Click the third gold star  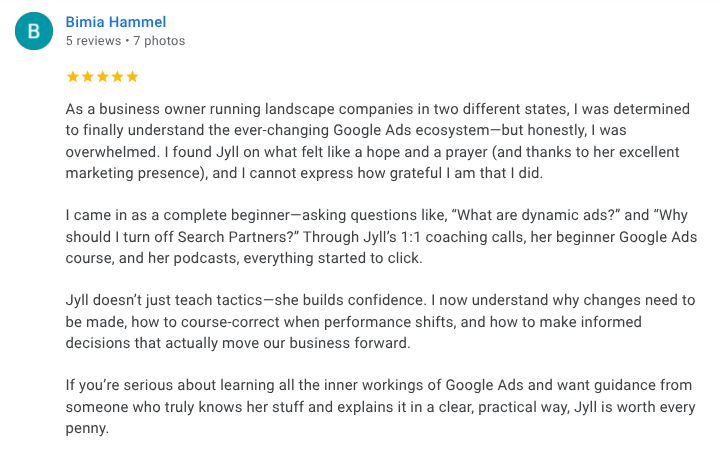[103, 76]
